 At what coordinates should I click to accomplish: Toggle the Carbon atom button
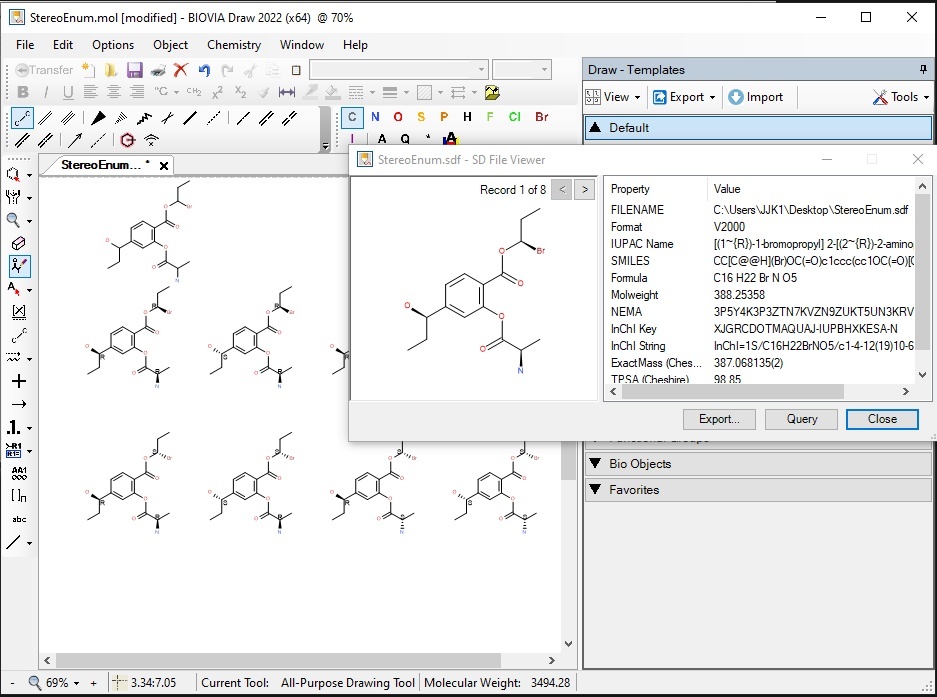(x=352, y=117)
